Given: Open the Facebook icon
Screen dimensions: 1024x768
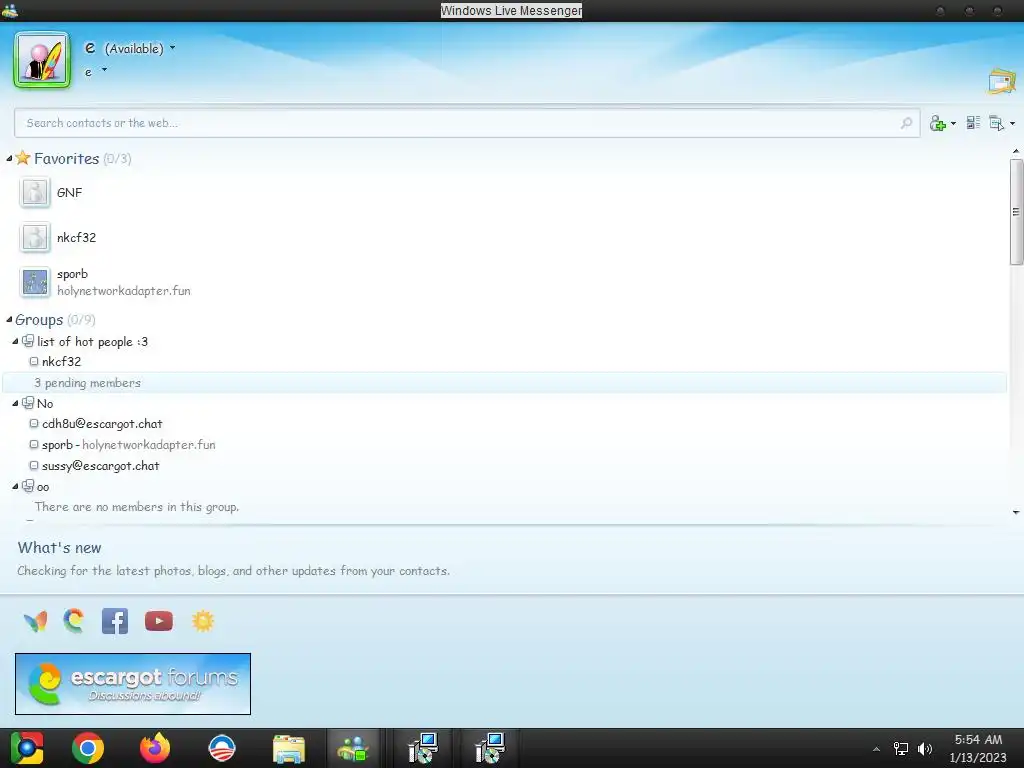Looking at the screenshot, I should [x=115, y=621].
